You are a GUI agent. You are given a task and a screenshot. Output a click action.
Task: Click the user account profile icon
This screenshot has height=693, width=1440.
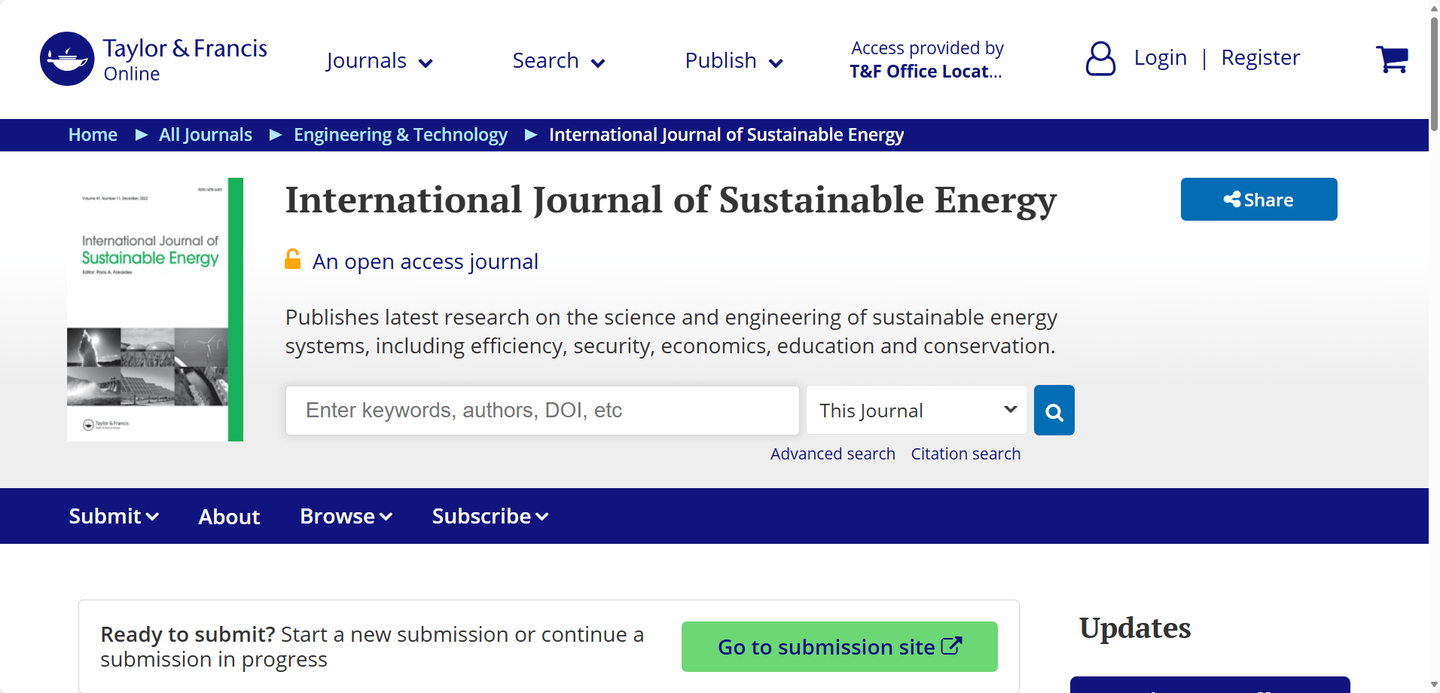click(1100, 59)
